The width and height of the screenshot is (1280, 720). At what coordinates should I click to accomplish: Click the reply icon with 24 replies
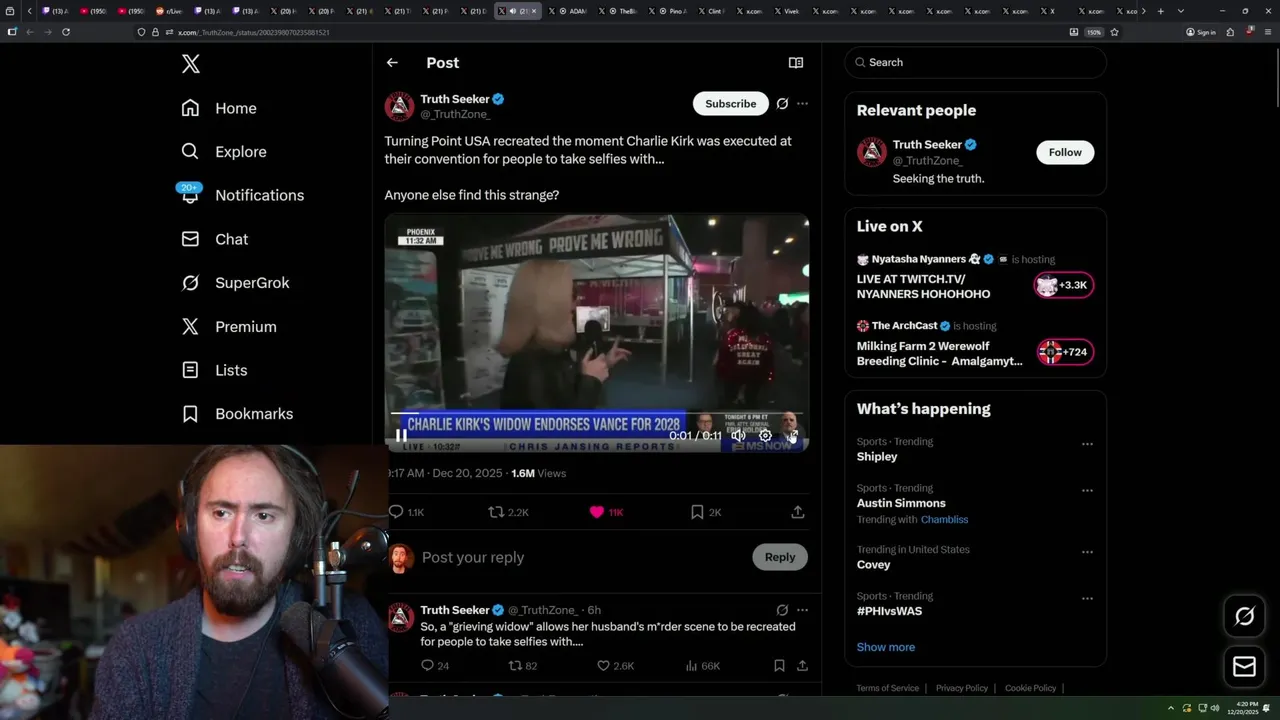click(x=435, y=665)
